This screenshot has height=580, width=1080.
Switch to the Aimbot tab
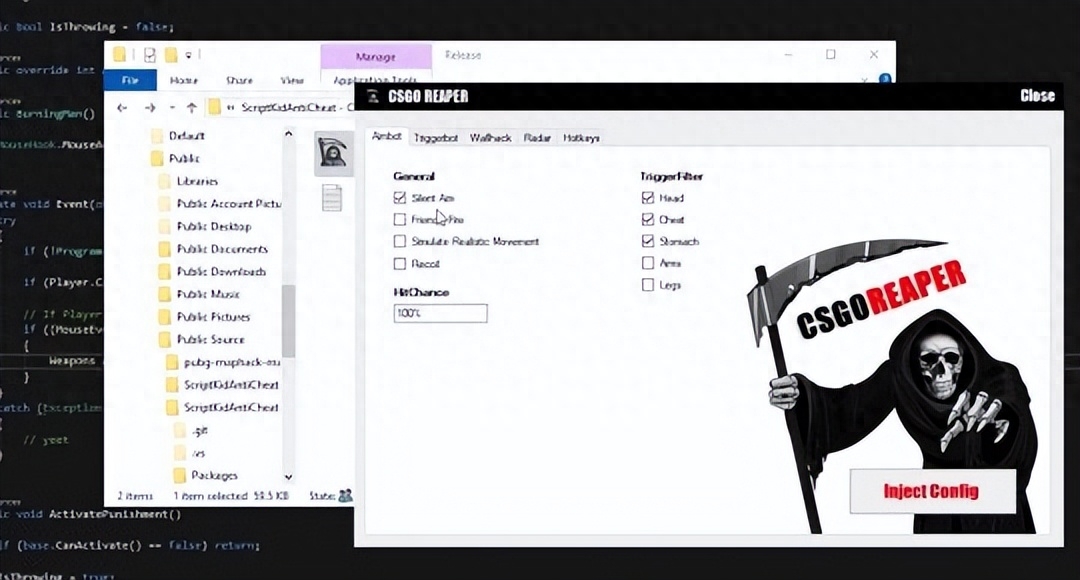pos(386,136)
